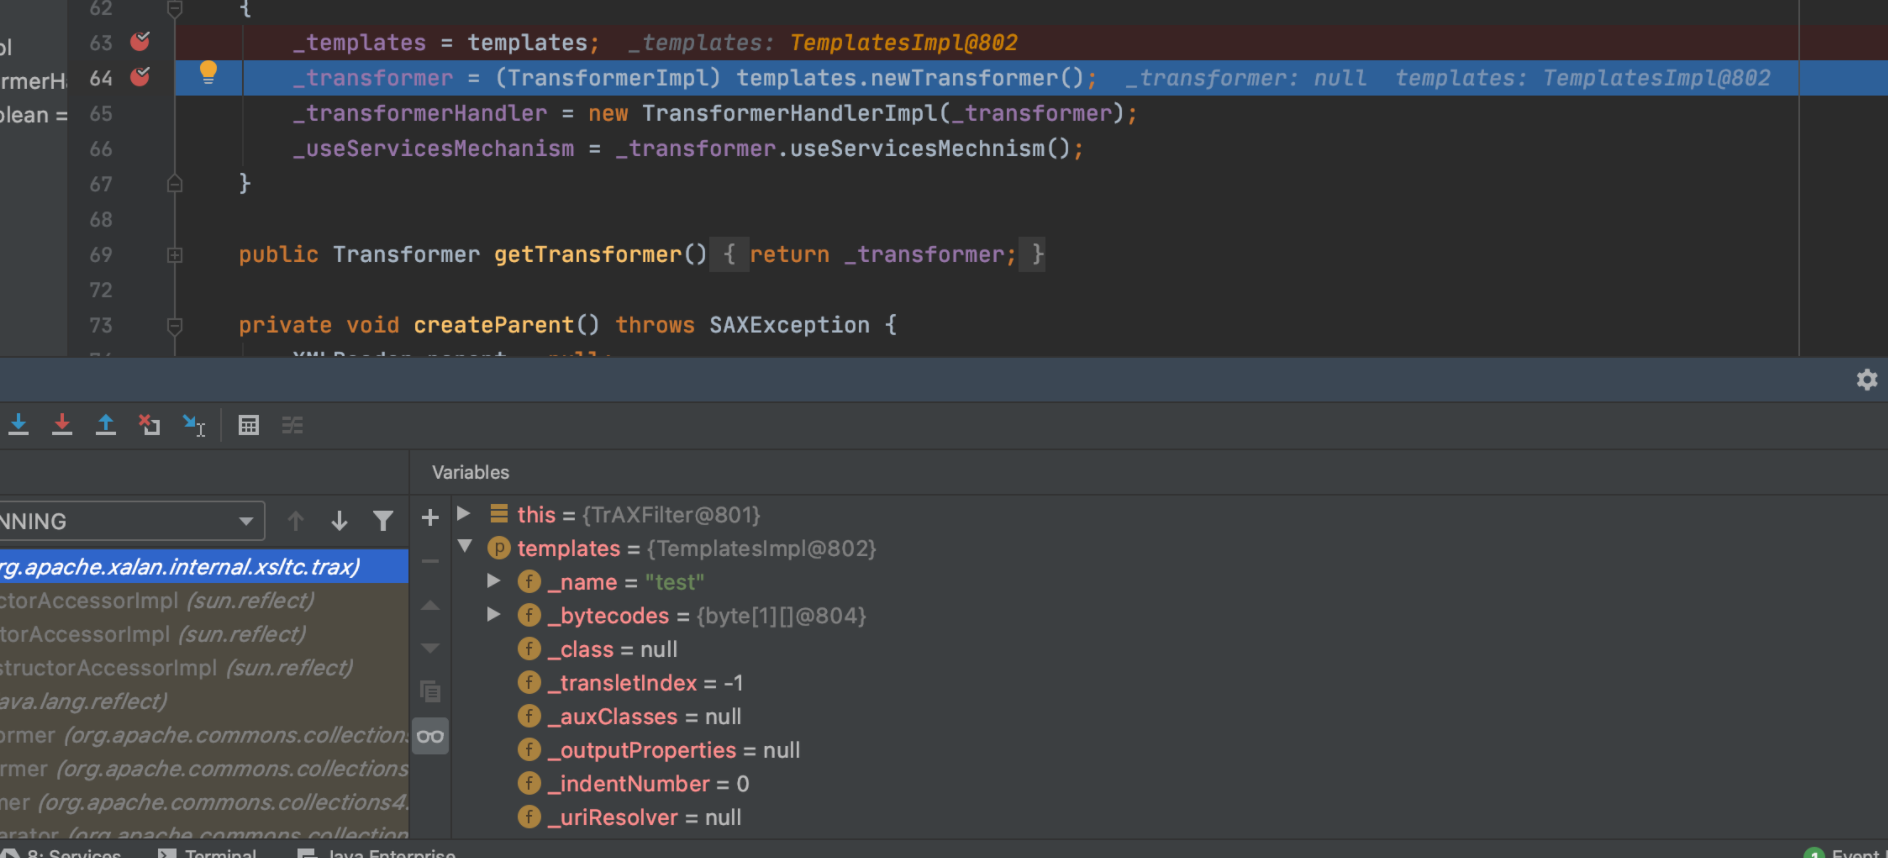Viewport: 1888px width, 858px height.
Task: Move watch up with triangle icon
Action: click(430, 605)
